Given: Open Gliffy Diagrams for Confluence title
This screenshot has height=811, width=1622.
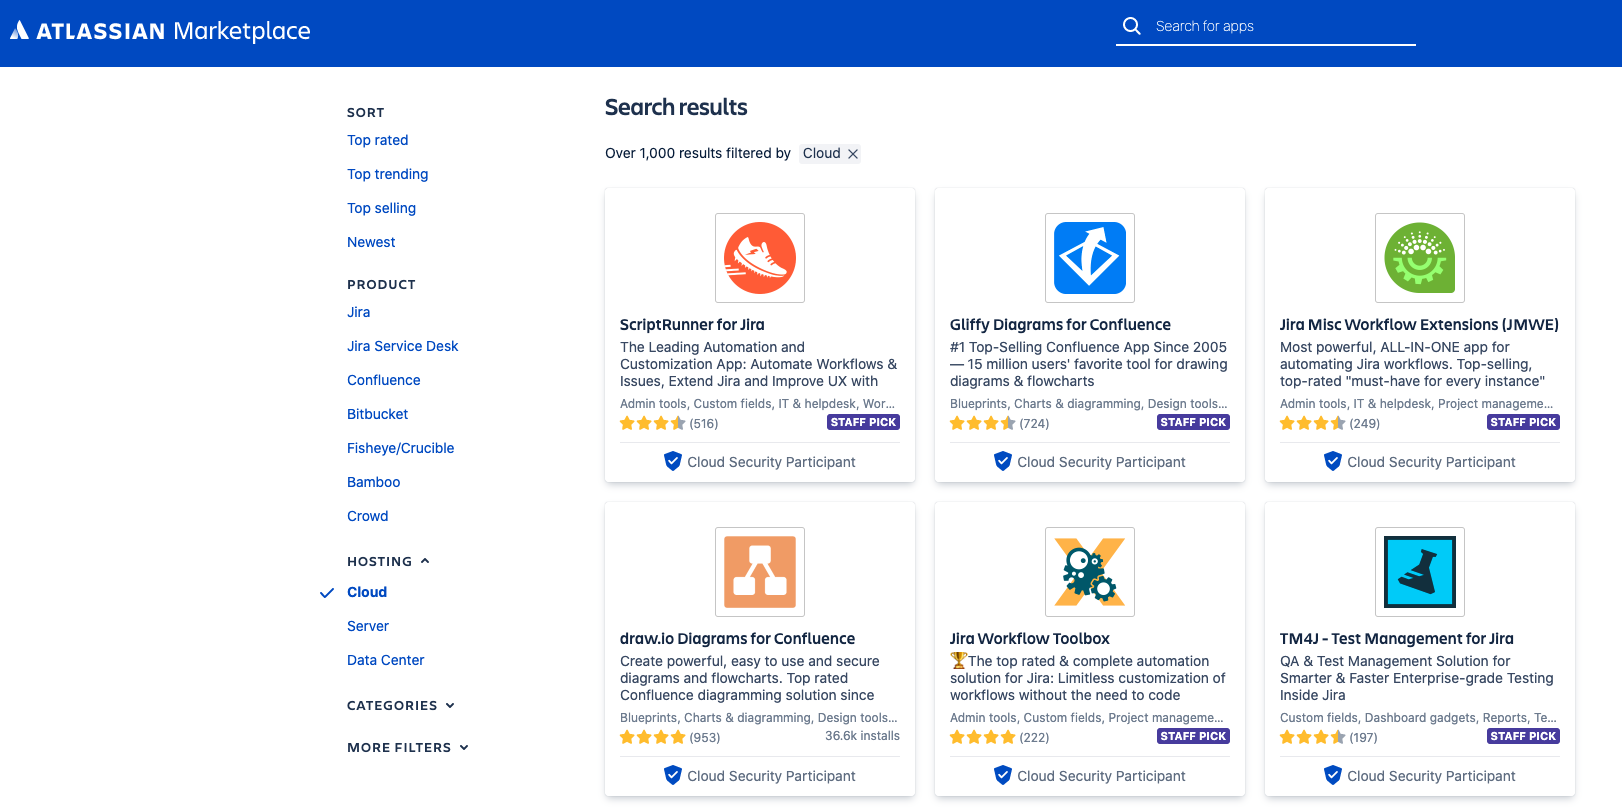Looking at the screenshot, I should pos(1060,325).
